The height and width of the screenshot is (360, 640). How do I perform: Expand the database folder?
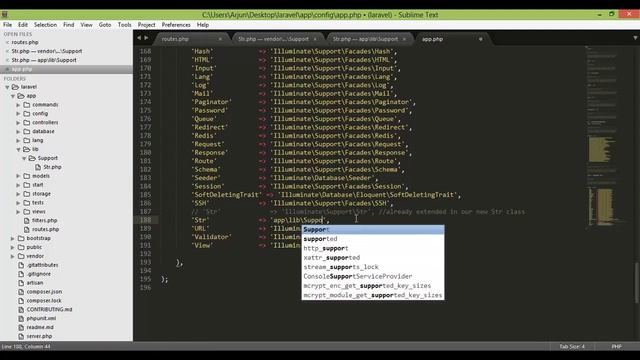pos(18,132)
